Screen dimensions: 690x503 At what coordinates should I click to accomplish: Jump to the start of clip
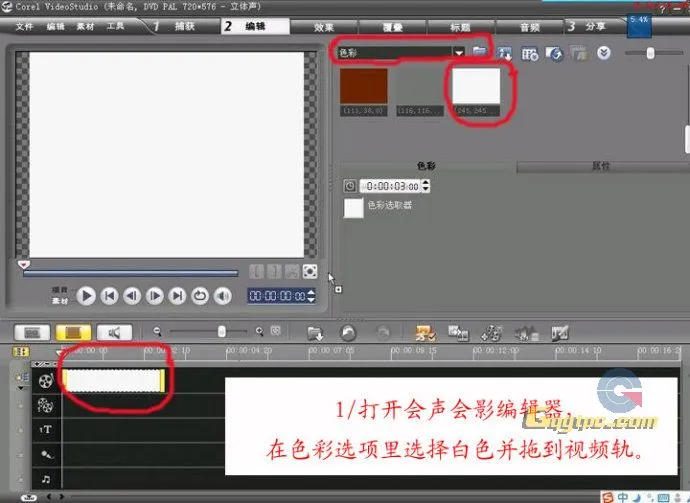point(109,296)
